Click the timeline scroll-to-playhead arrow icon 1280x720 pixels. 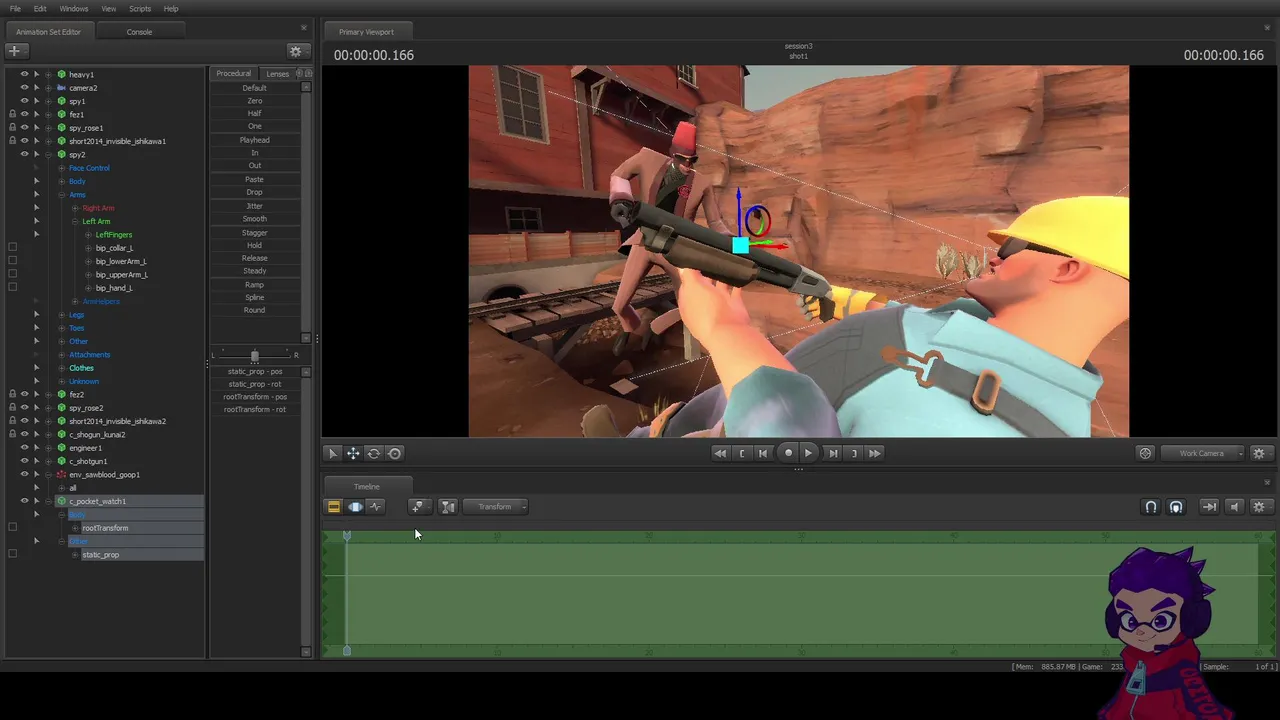[x=1209, y=507]
